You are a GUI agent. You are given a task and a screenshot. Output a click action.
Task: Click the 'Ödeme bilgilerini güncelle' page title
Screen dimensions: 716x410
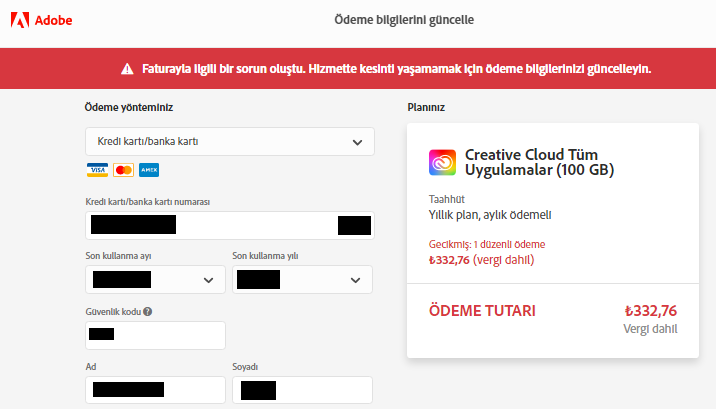point(404,20)
